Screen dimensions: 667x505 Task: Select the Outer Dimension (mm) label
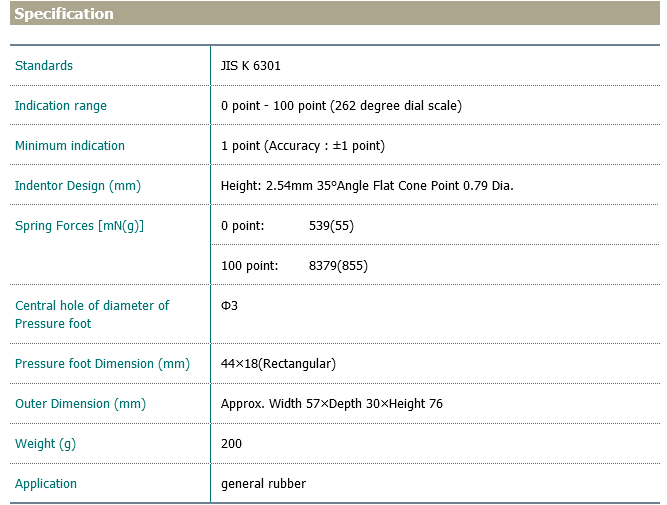click(x=80, y=404)
